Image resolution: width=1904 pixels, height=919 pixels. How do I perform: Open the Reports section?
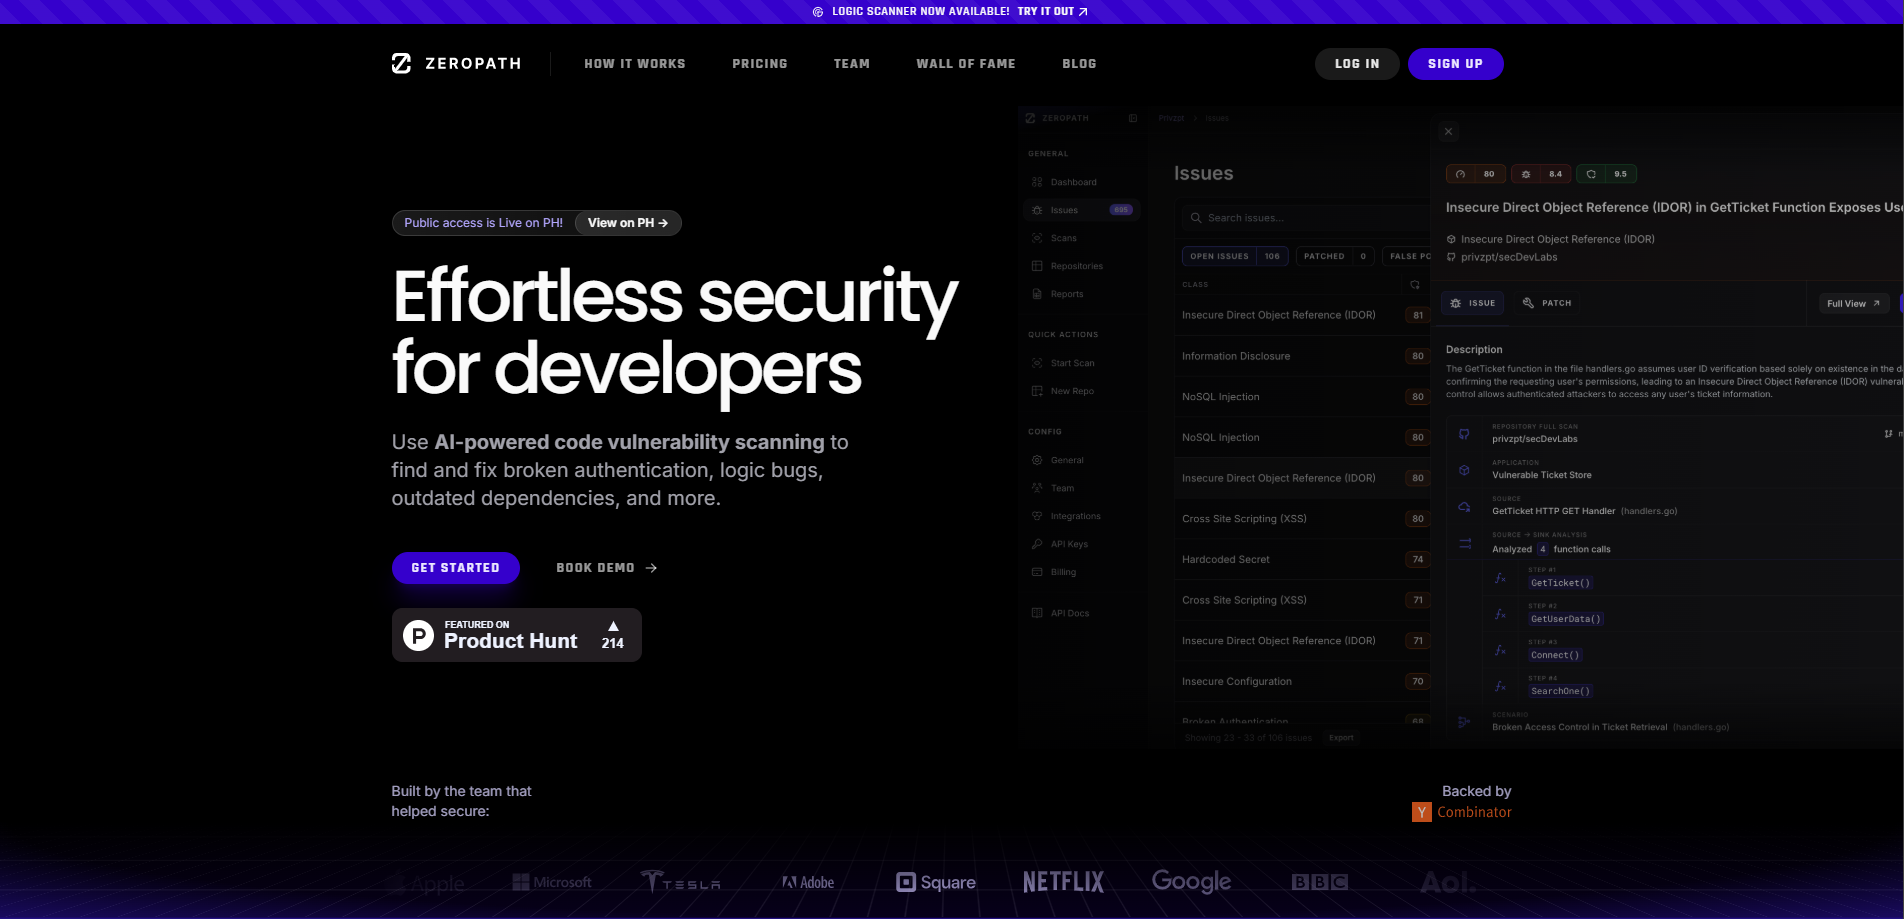click(x=1064, y=294)
